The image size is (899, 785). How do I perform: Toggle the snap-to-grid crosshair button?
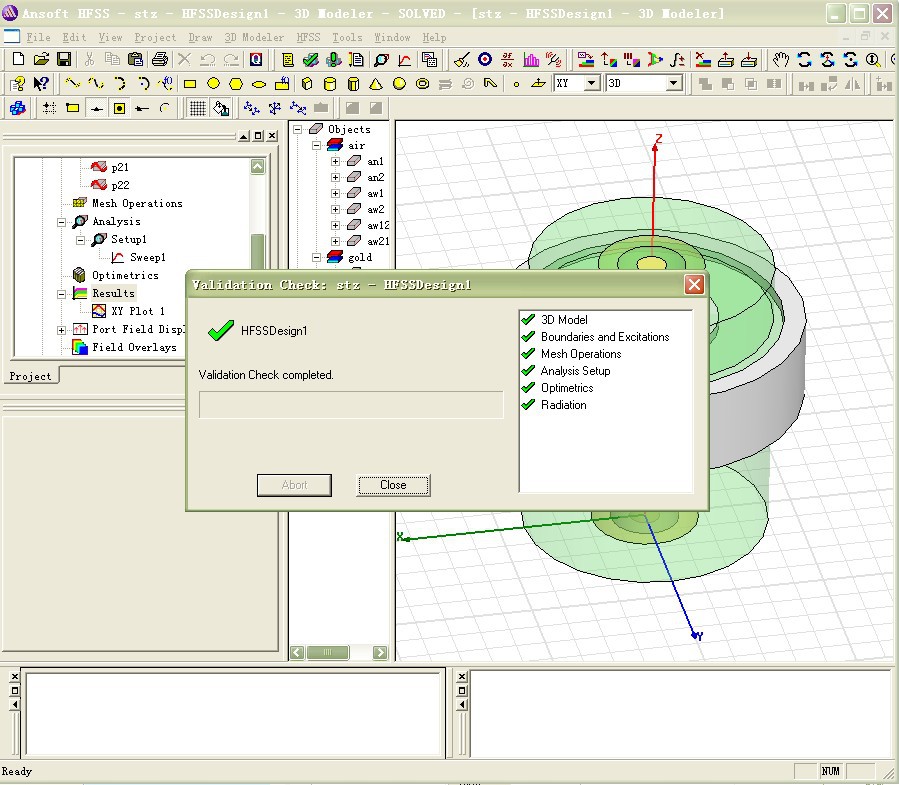pos(49,108)
